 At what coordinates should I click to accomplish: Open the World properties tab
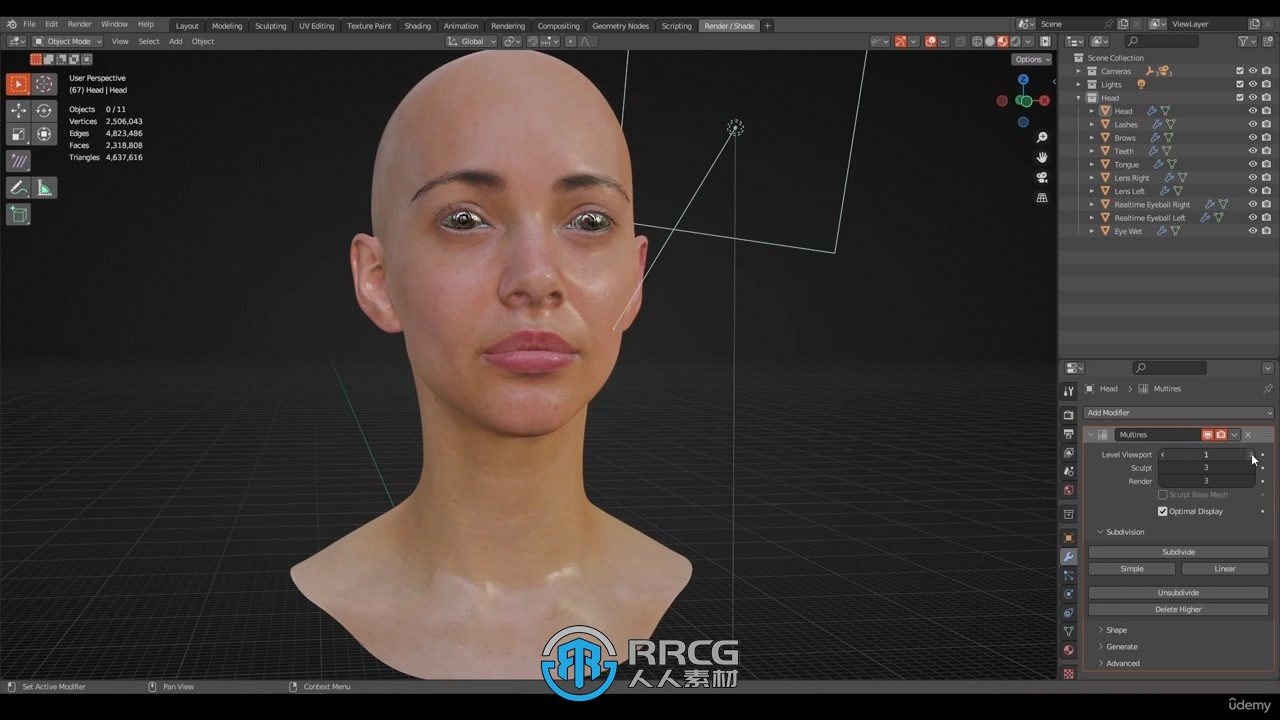1068,490
